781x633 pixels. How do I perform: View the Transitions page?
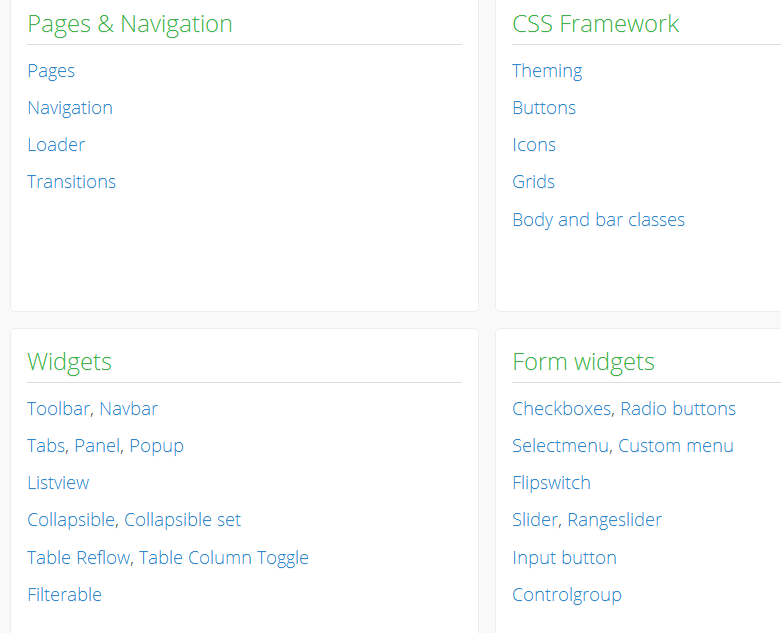[71, 182]
